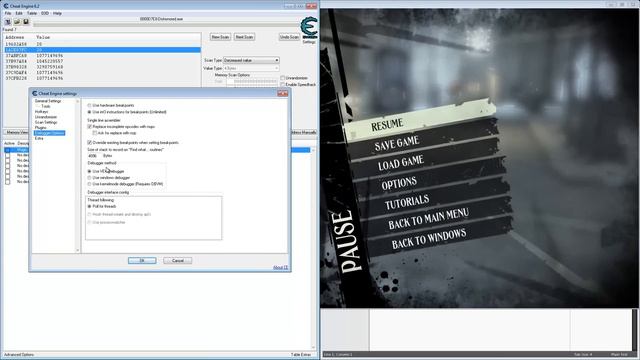Click the About CE link
The height and width of the screenshot is (360, 640).
coord(280,267)
